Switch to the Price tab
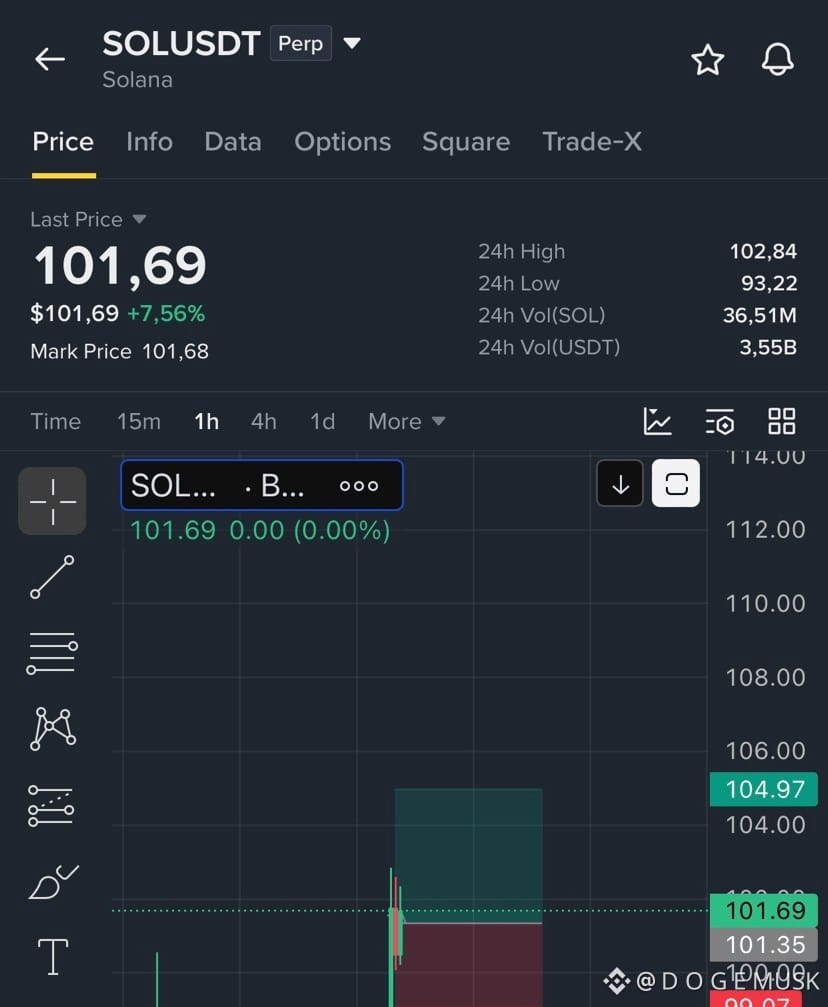Image resolution: width=828 pixels, height=1007 pixels. click(63, 141)
